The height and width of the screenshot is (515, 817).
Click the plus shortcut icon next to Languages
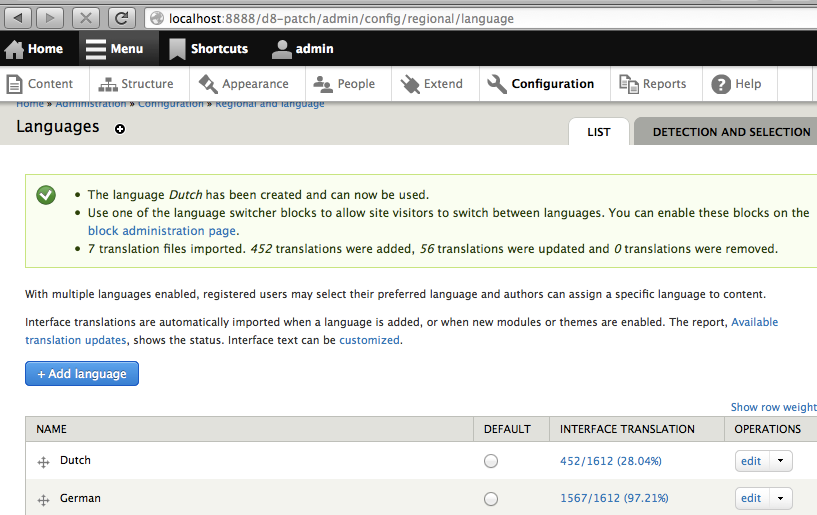tap(120, 129)
